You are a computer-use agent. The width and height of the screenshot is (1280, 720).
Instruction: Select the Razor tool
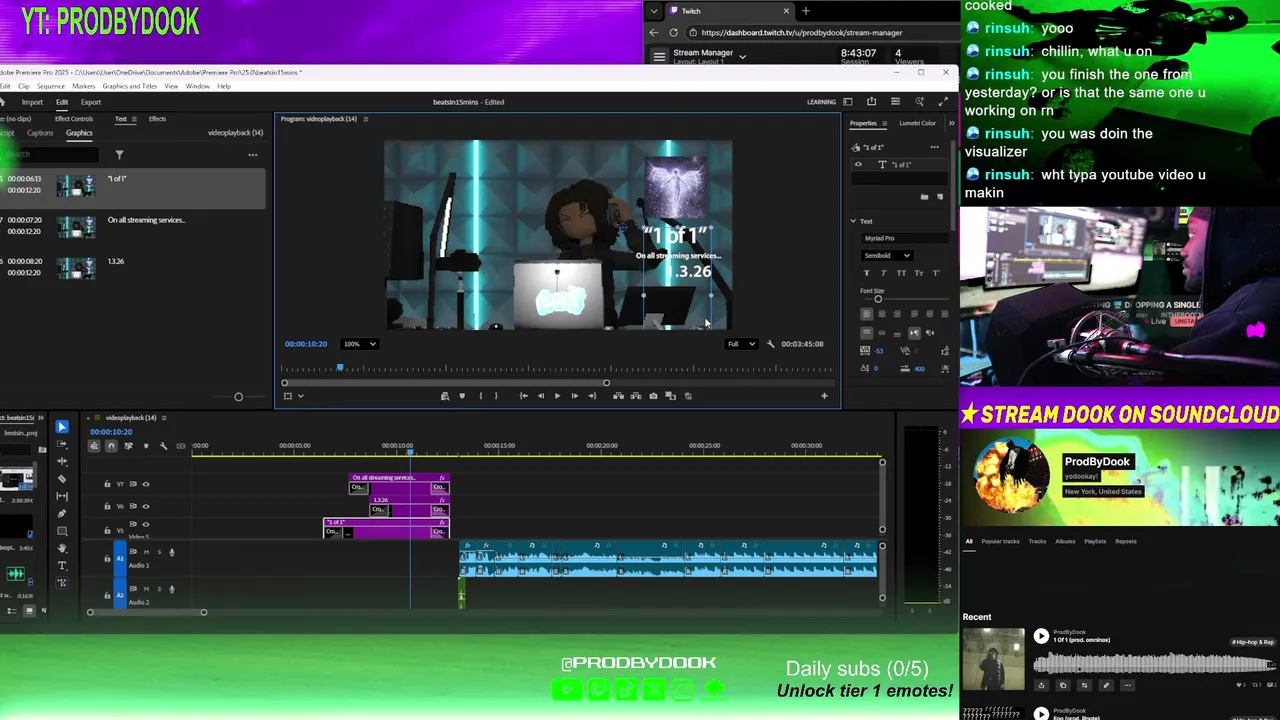62,478
